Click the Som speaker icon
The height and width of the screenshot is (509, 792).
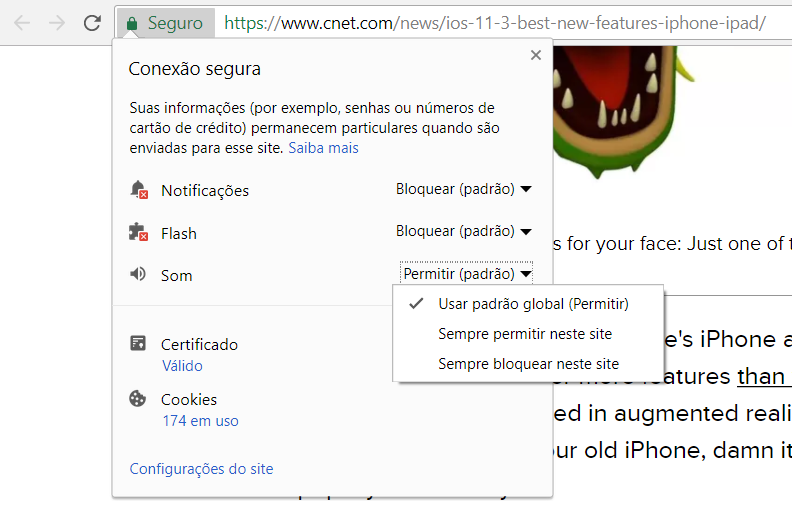(x=138, y=274)
